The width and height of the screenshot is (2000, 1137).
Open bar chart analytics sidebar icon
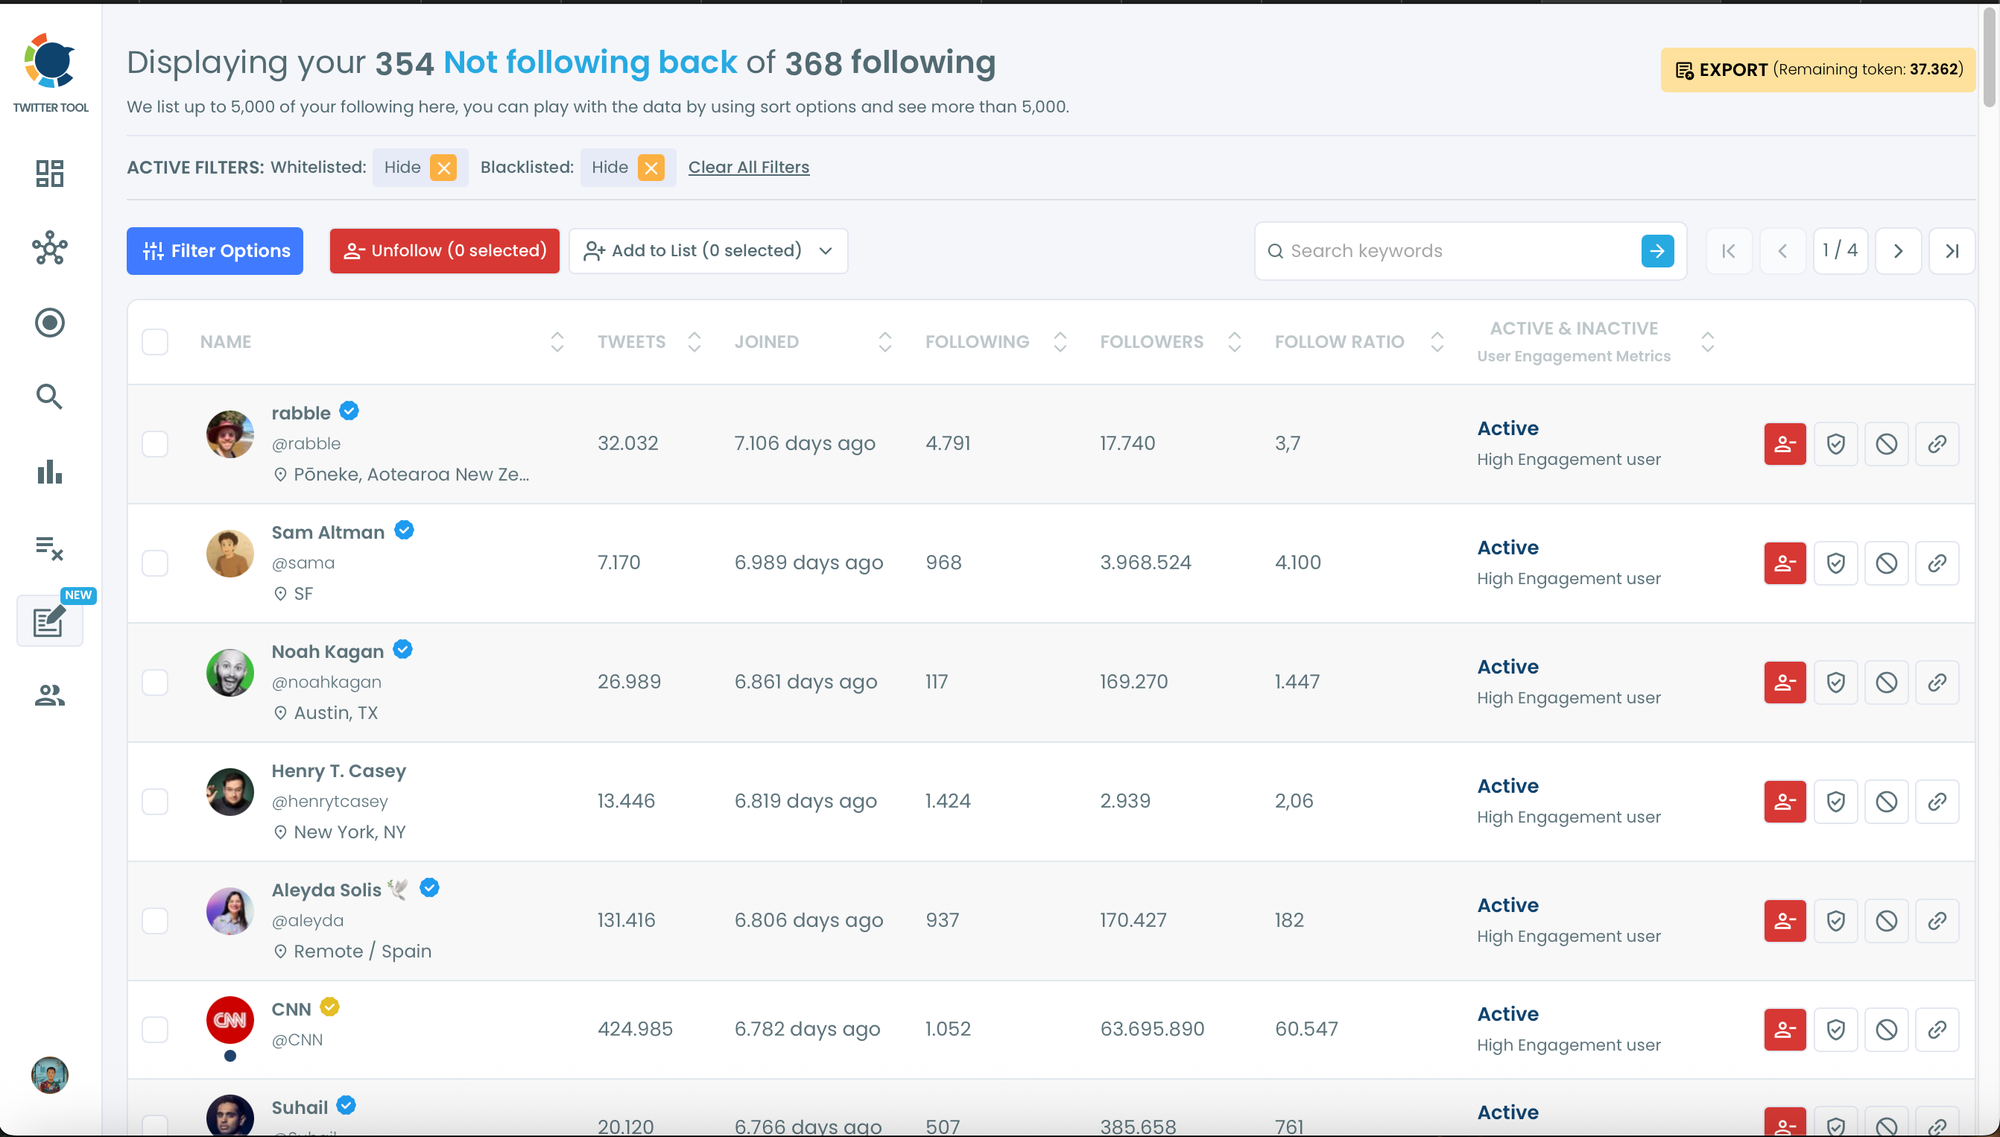click(x=49, y=472)
